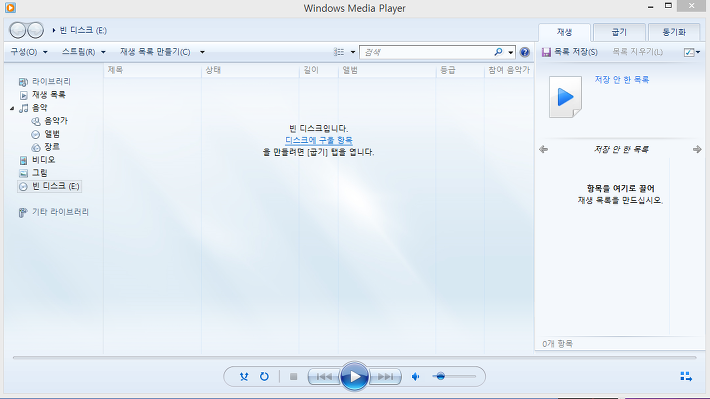
Task: Click the next playlist right arrow
Action: (x=697, y=149)
